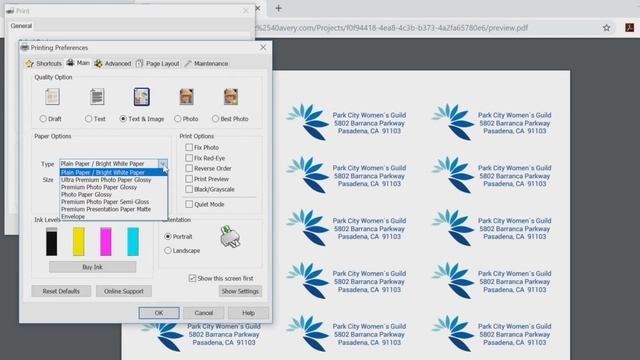
Task: Choose Premium Photo Paper Glossy
Action: pyautogui.click(x=113, y=187)
